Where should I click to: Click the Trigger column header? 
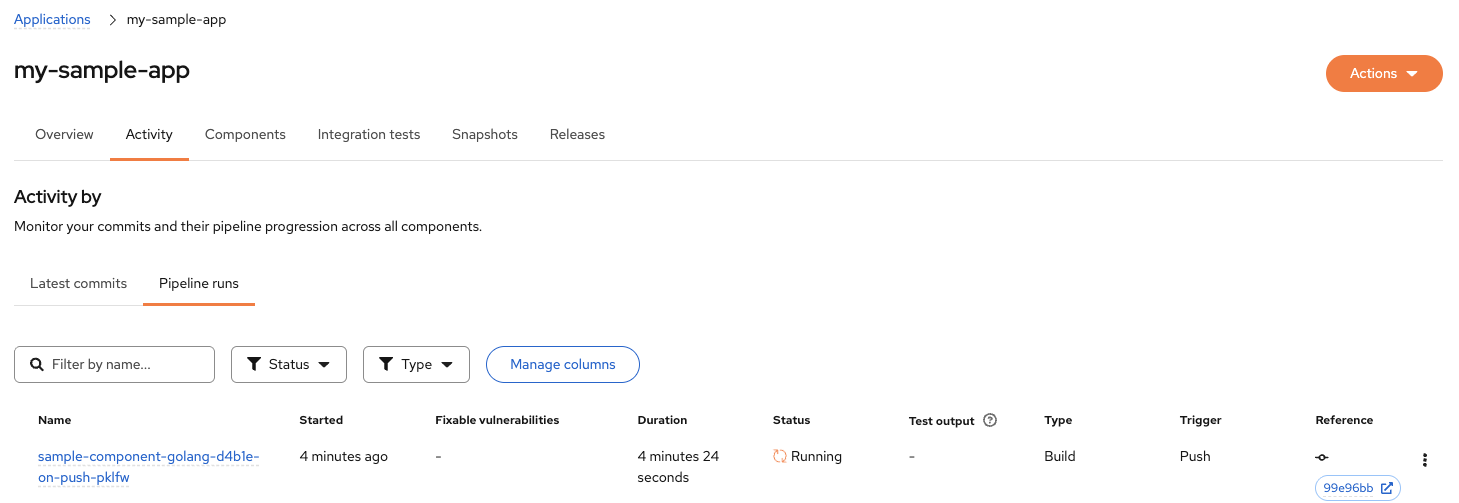click(x=1201, y=420)
